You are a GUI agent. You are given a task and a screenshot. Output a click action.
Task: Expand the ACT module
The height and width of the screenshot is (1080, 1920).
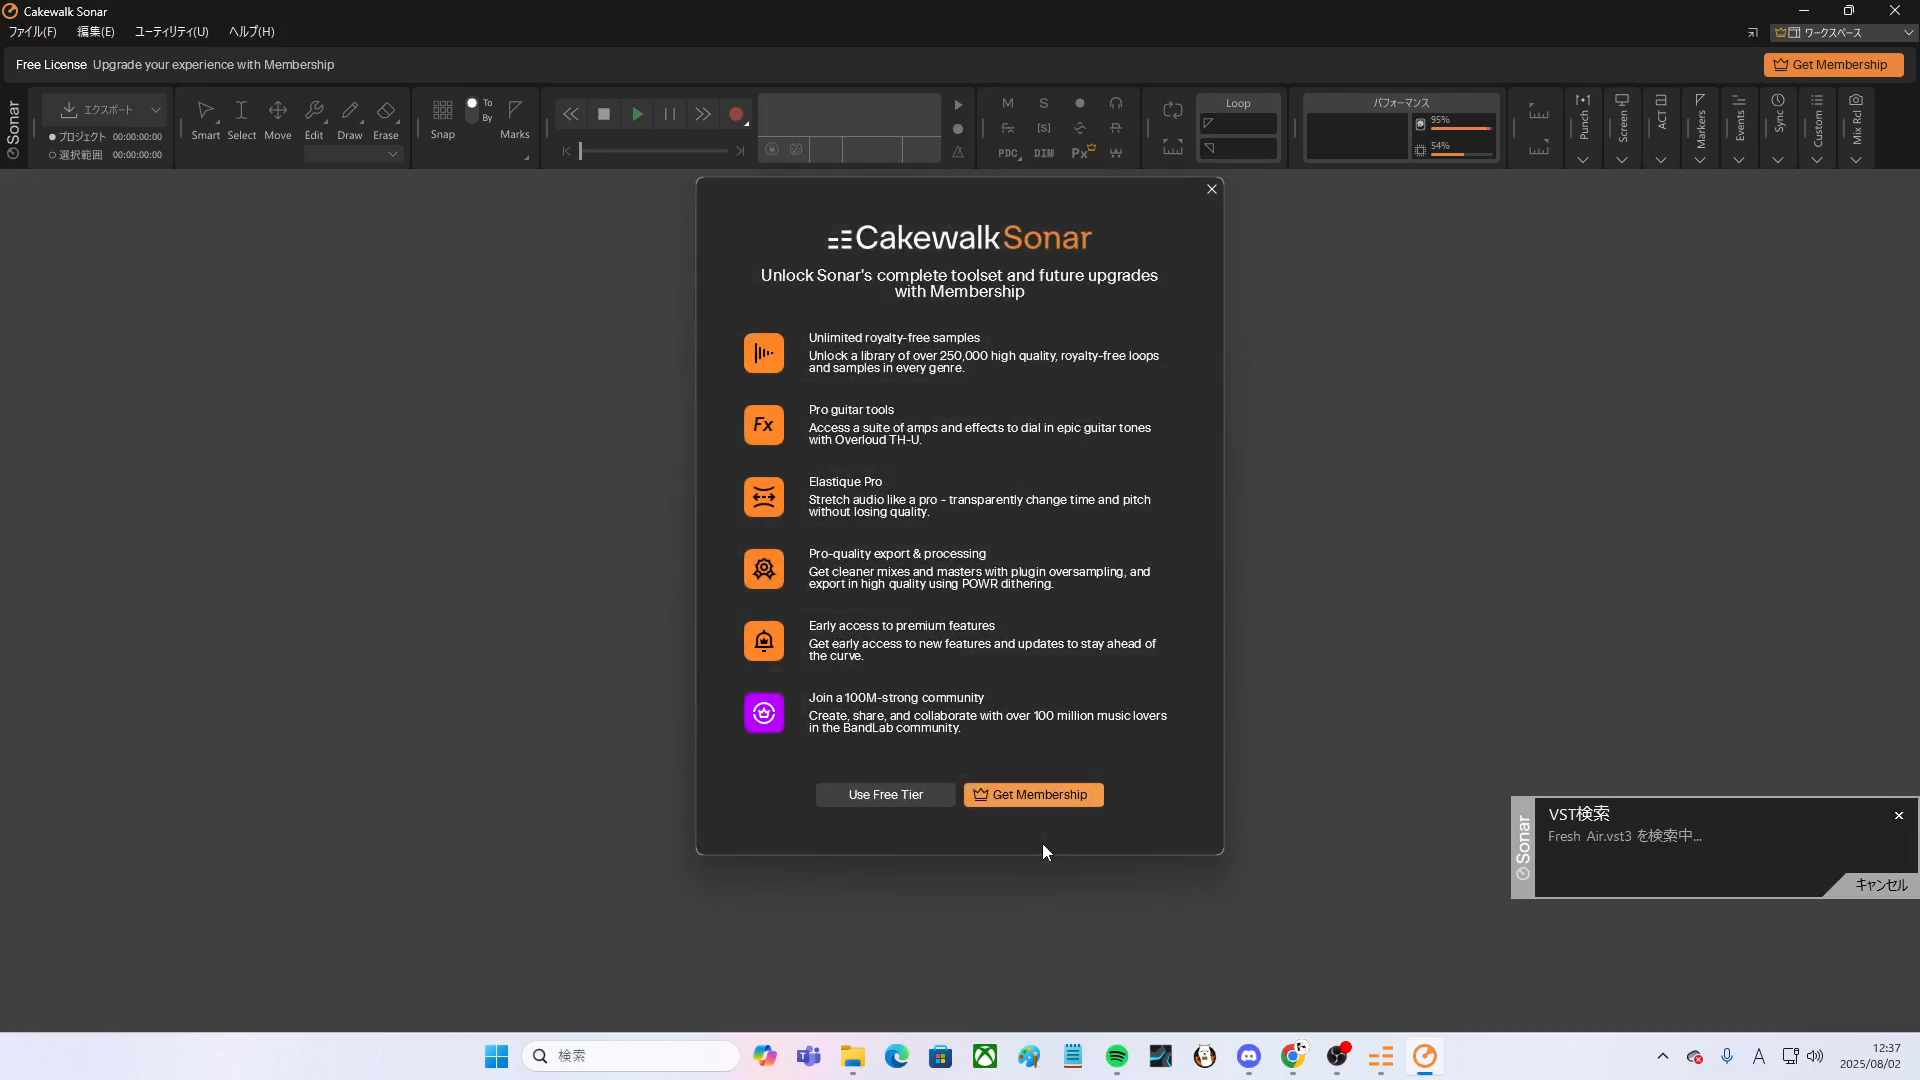pyautogui.click(x=1661, y=160)
